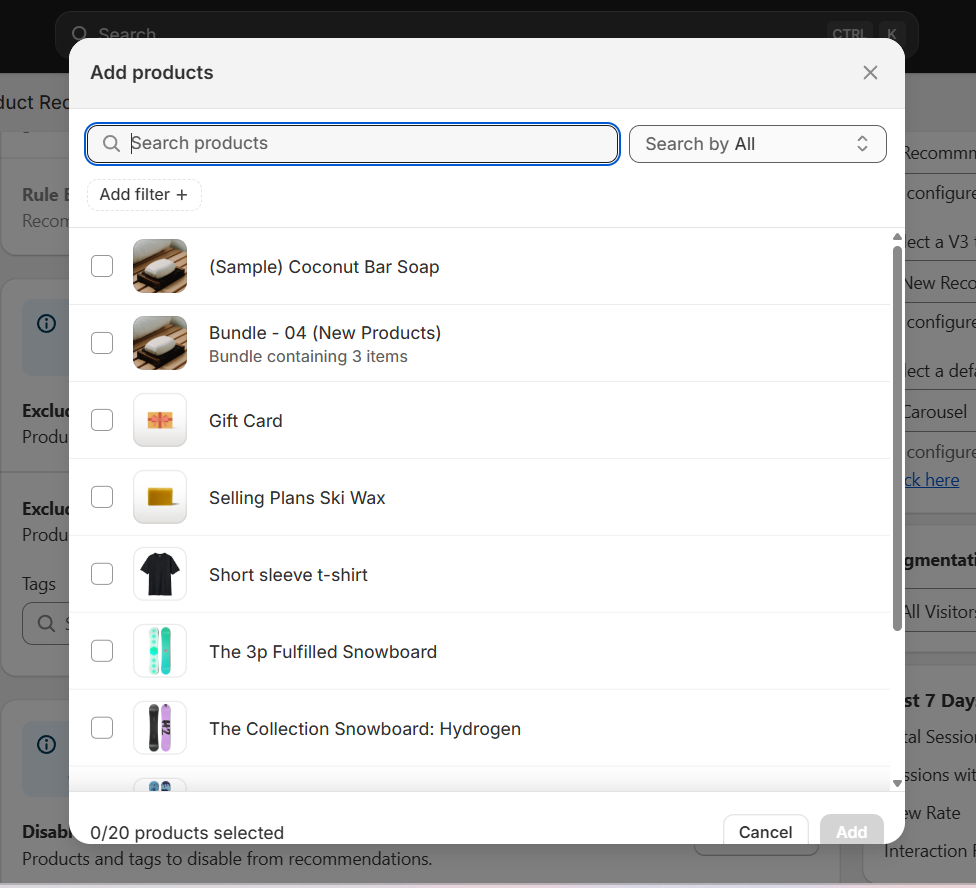
Task: Click the info icon in the Exclusions panel
Action: pos(45,323)
